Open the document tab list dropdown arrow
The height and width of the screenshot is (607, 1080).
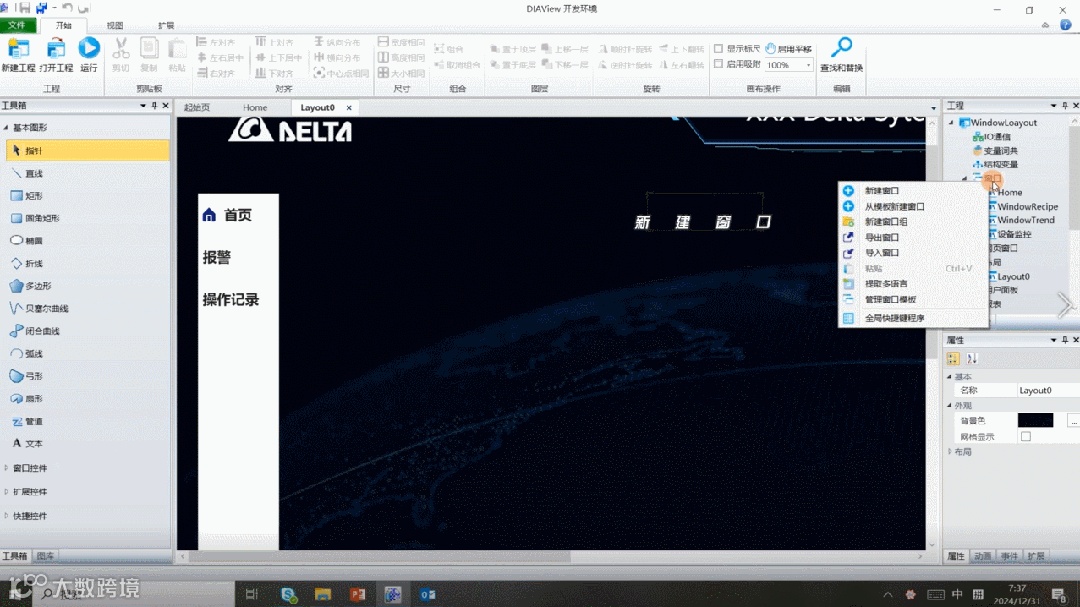pyautogui.click(x=933, y=108)
